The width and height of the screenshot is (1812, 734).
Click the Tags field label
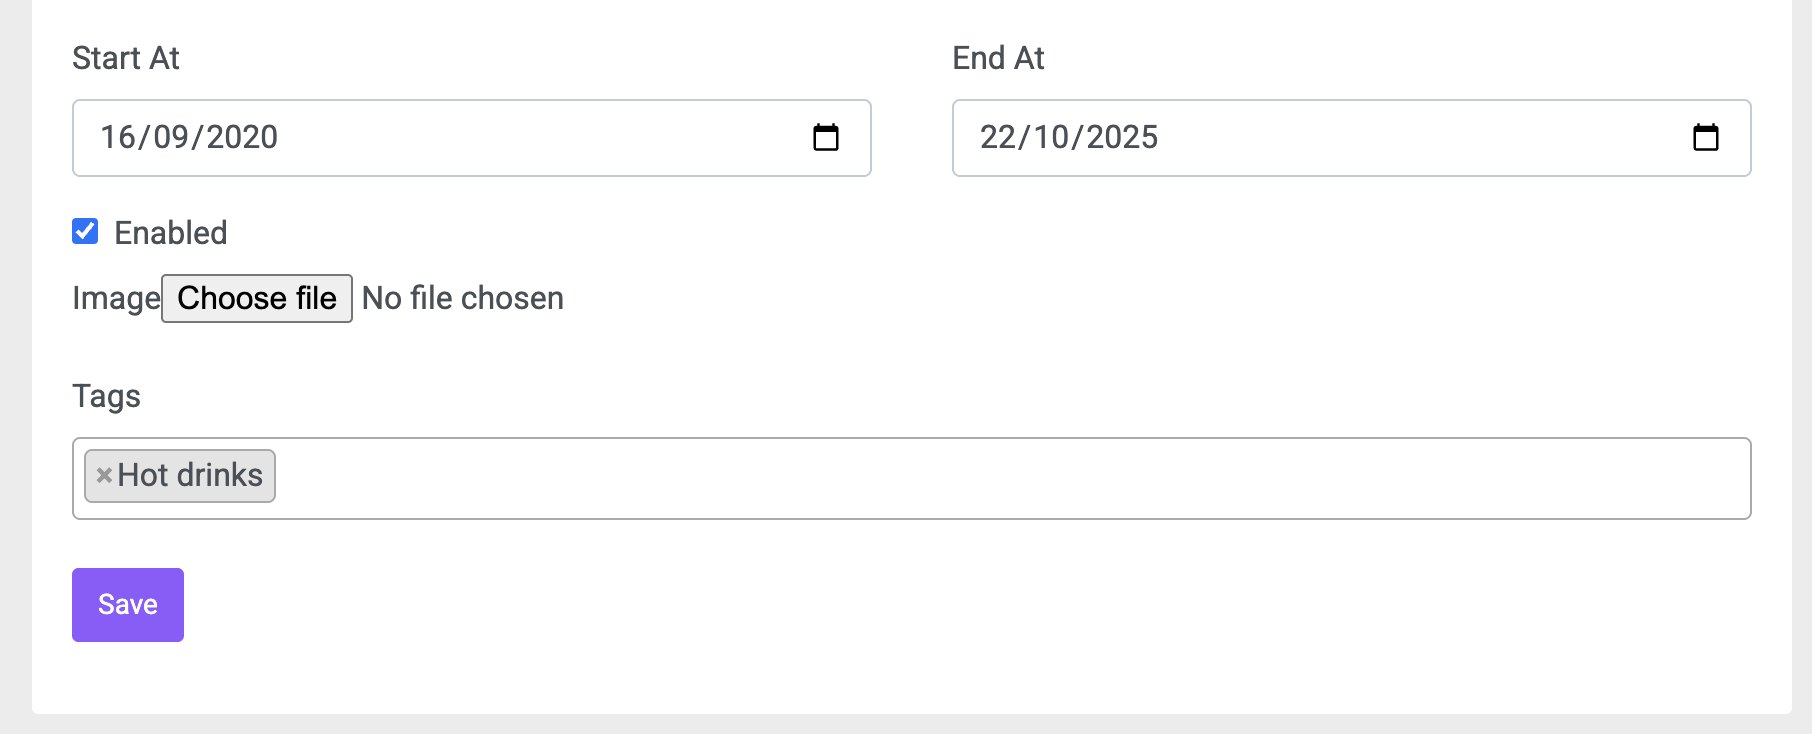click(x=106, y=397)
